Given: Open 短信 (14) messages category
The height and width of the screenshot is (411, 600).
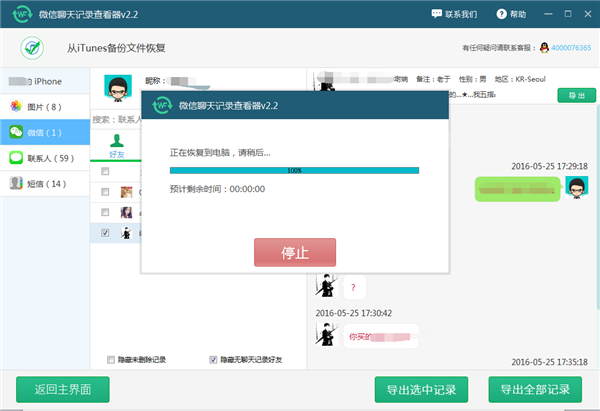Looking at the screenshot, I should (45, 184).
